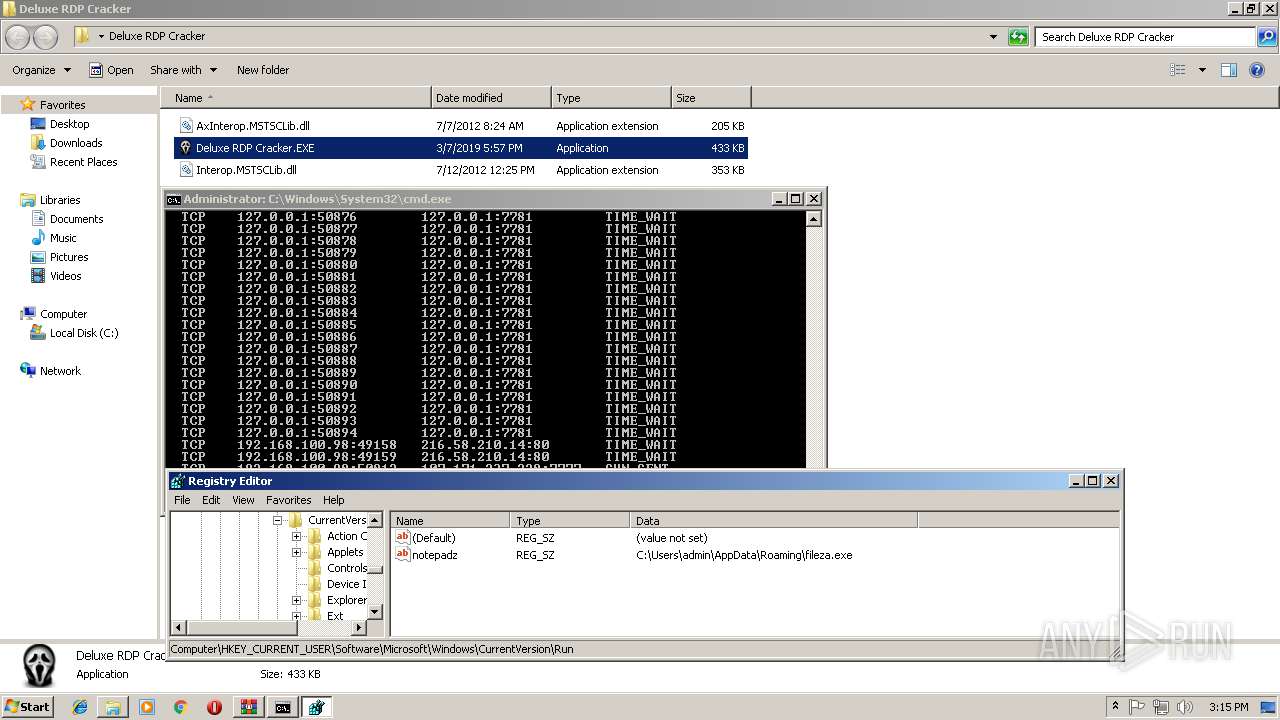
Task: Select the Controls registry key folder
Action: [x=338, y=568]
